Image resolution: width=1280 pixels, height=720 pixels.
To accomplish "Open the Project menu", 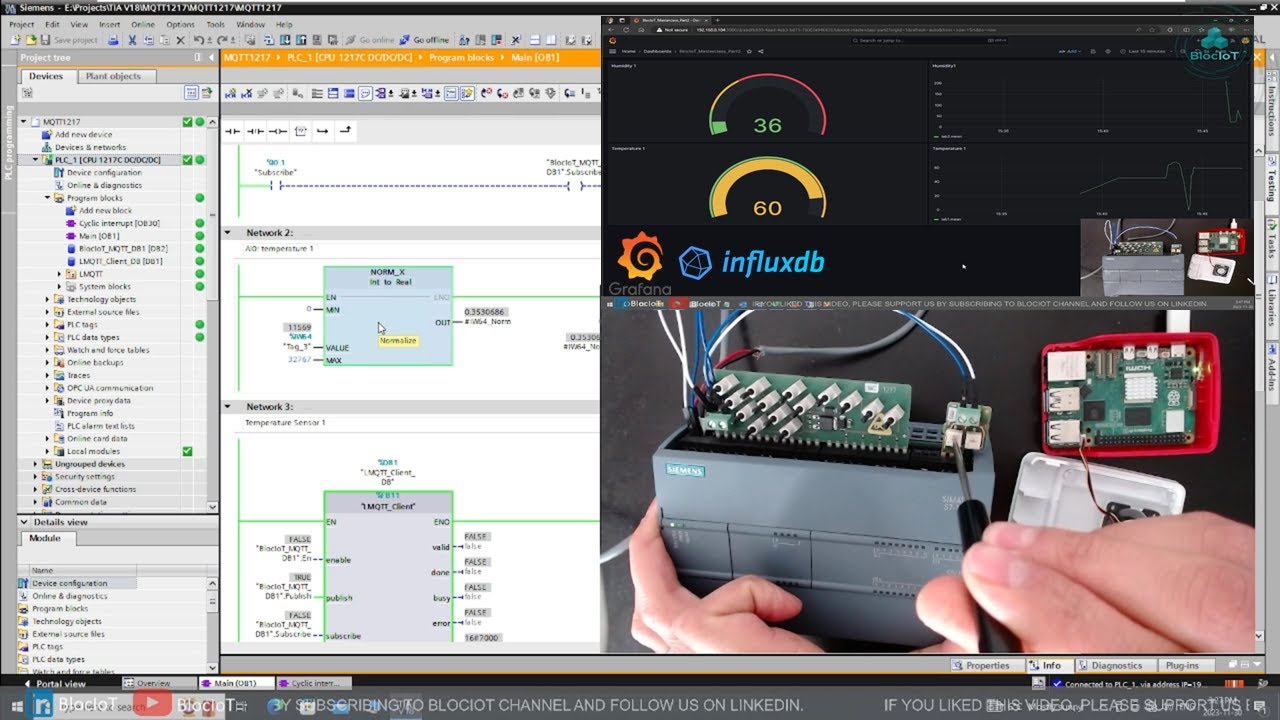I will tap(21, 24).
